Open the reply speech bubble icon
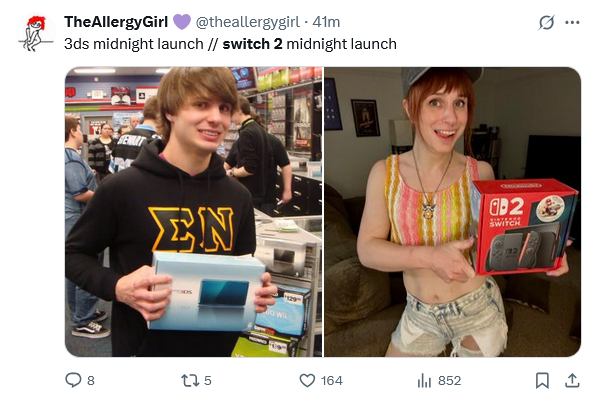Image resolution: width=598 pixels, height=402 pixels. tap(73, 380)
